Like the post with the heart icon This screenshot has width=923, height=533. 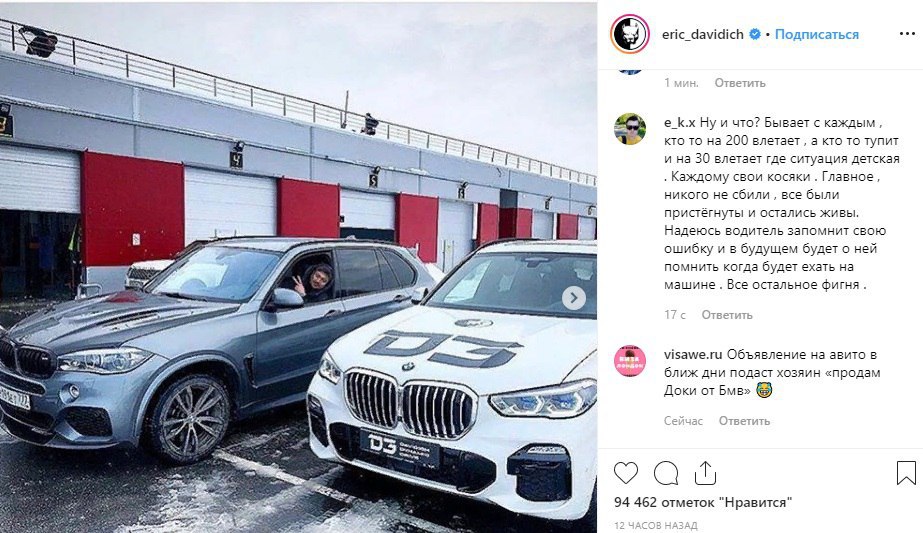[x=626, y=473]
